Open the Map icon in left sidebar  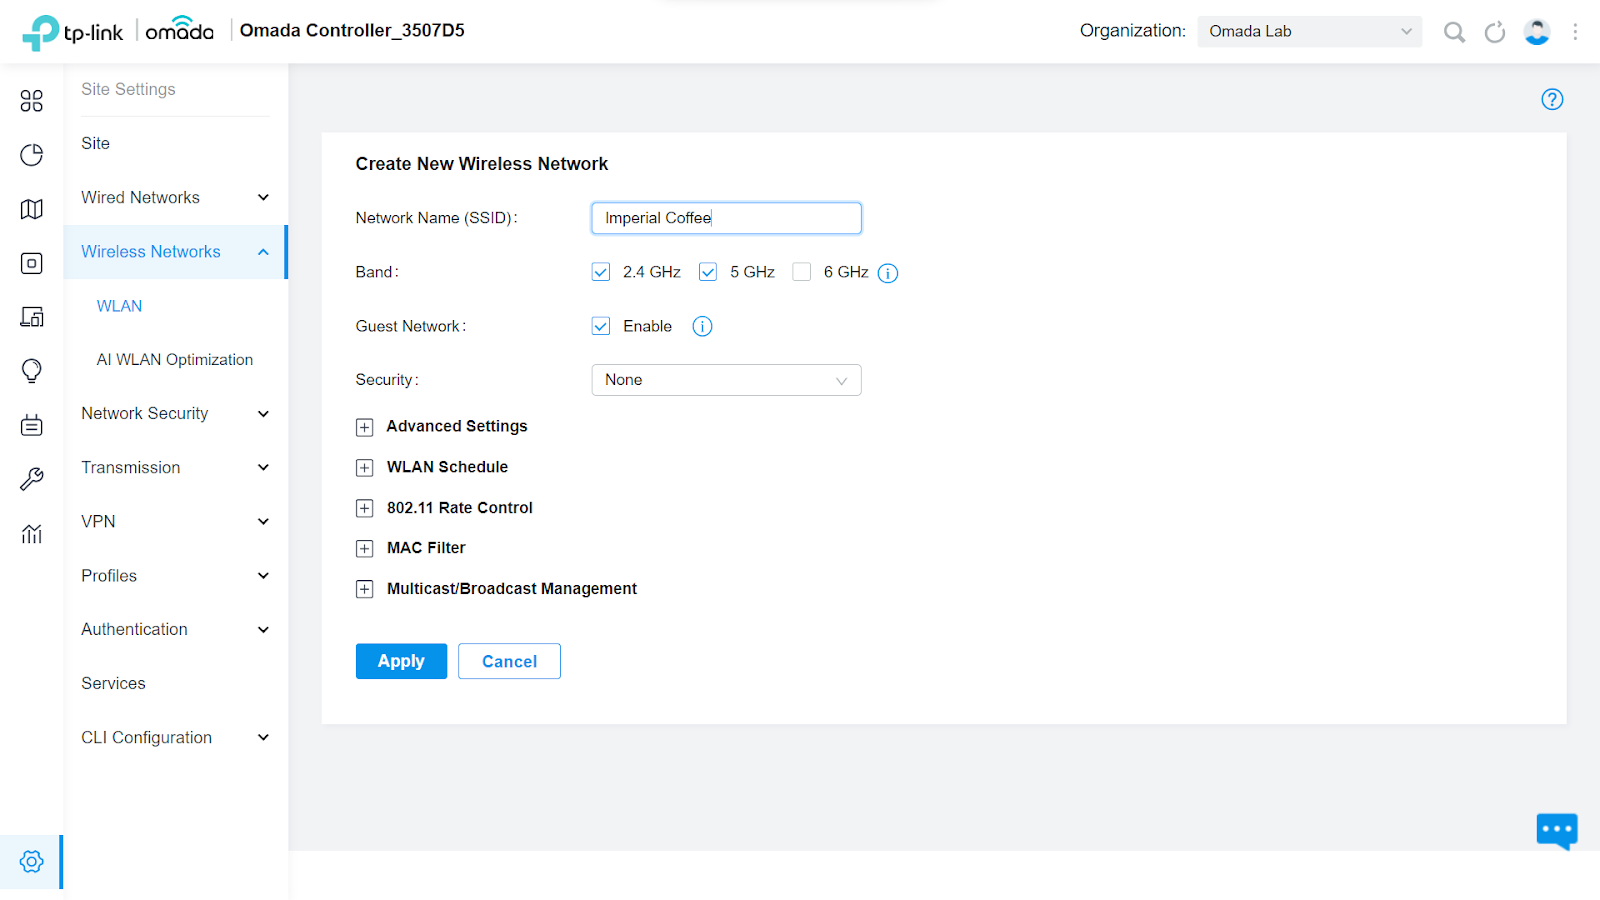point(31,209)
